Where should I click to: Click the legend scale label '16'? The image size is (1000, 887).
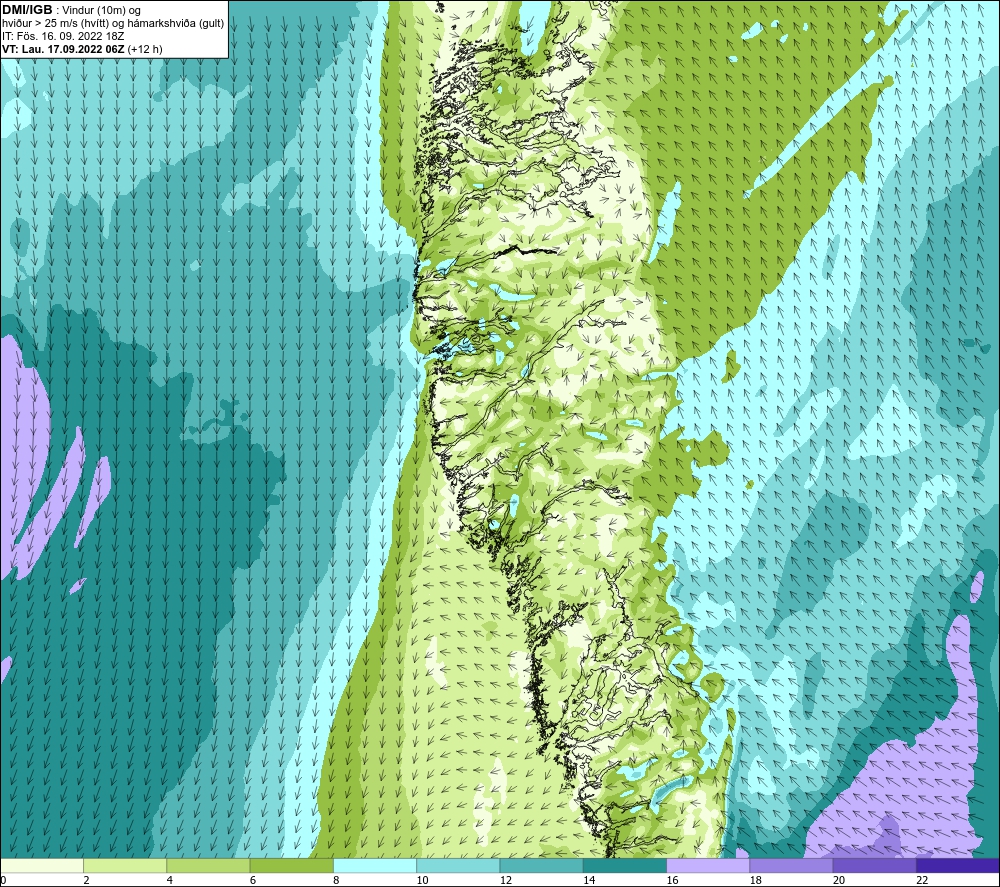pos(672,881)
